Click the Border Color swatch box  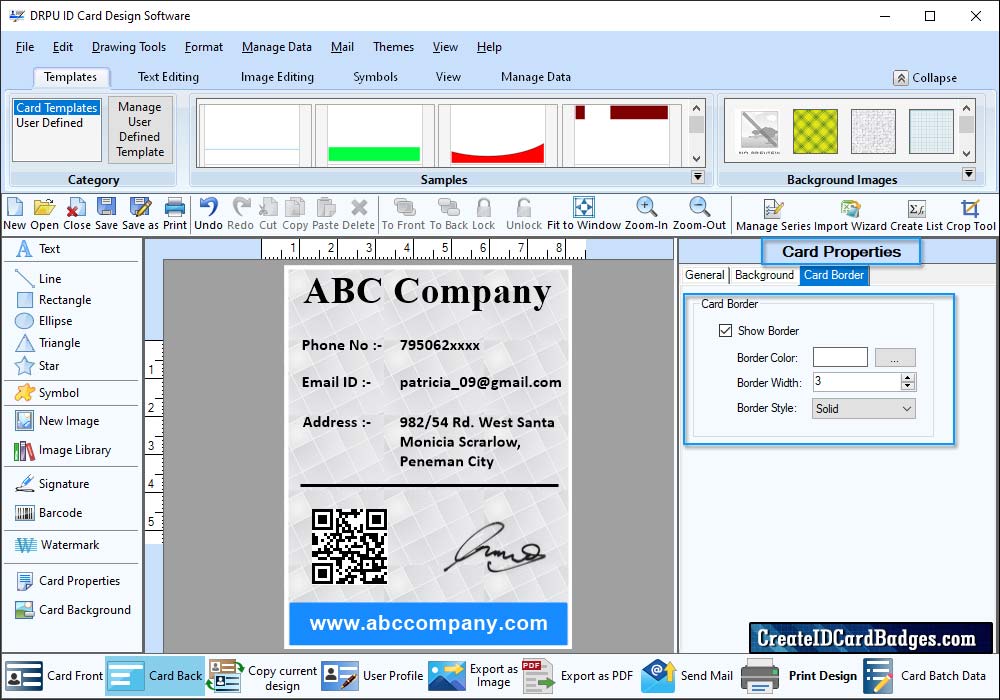pyautogui.click(x=840, y=357)
